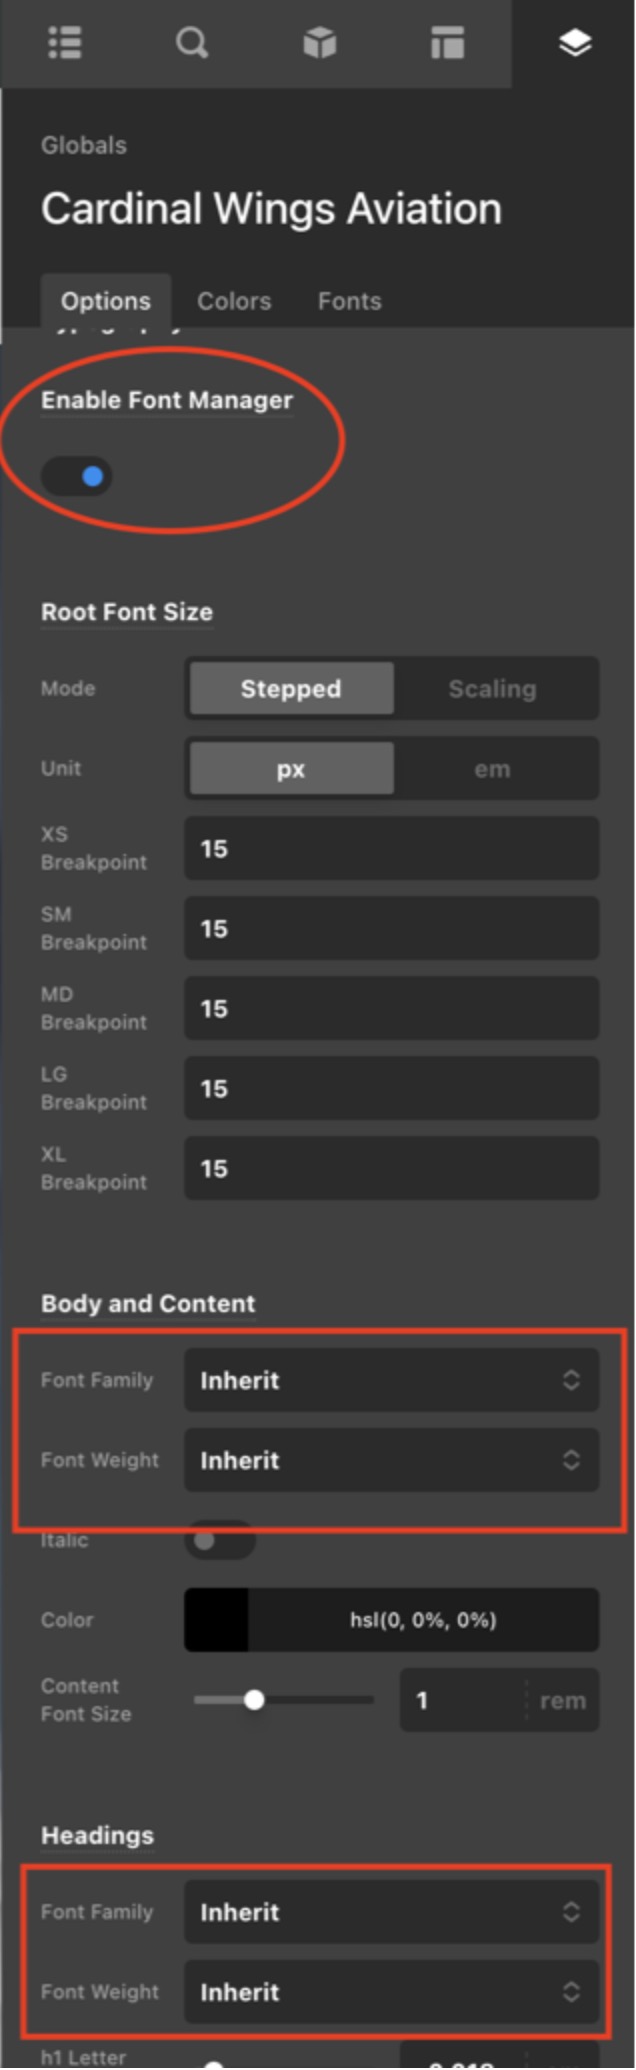This screenshot has width=636, height=2070.
Task: Expand the Headings Font Weight dropdown
Action: 391,1992
